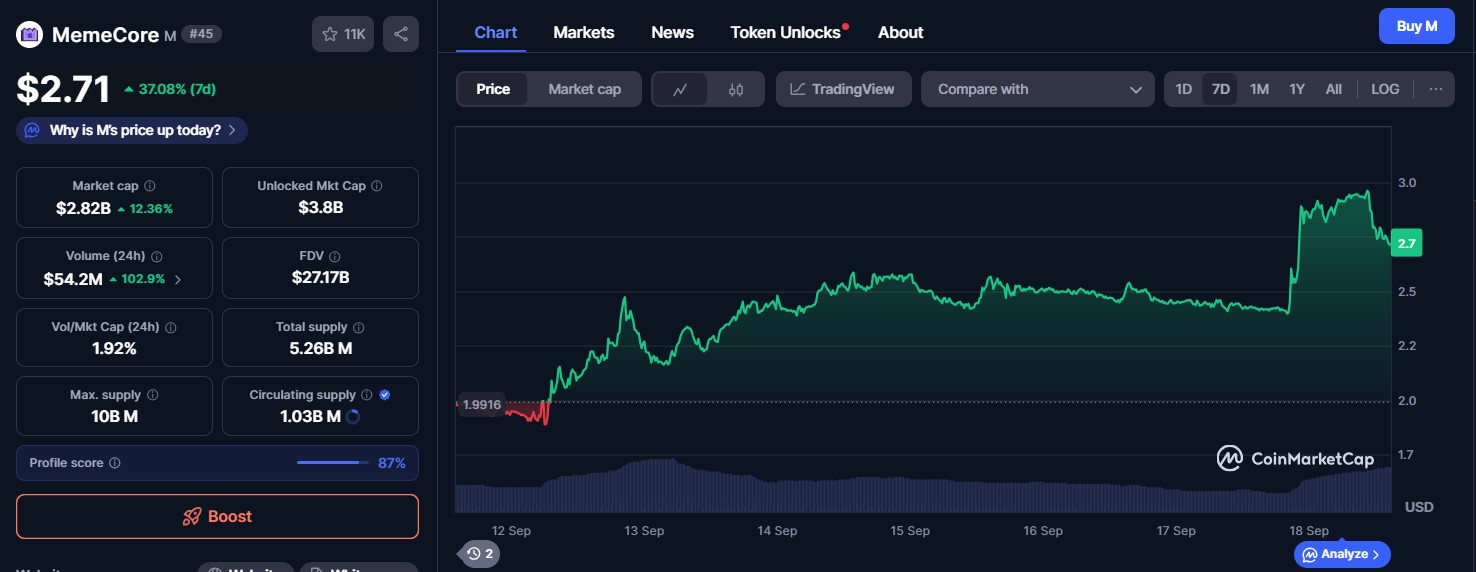Screen dimensions: 1476x572
Task: Click the Profile score progress bar
Action: [333, 463]
